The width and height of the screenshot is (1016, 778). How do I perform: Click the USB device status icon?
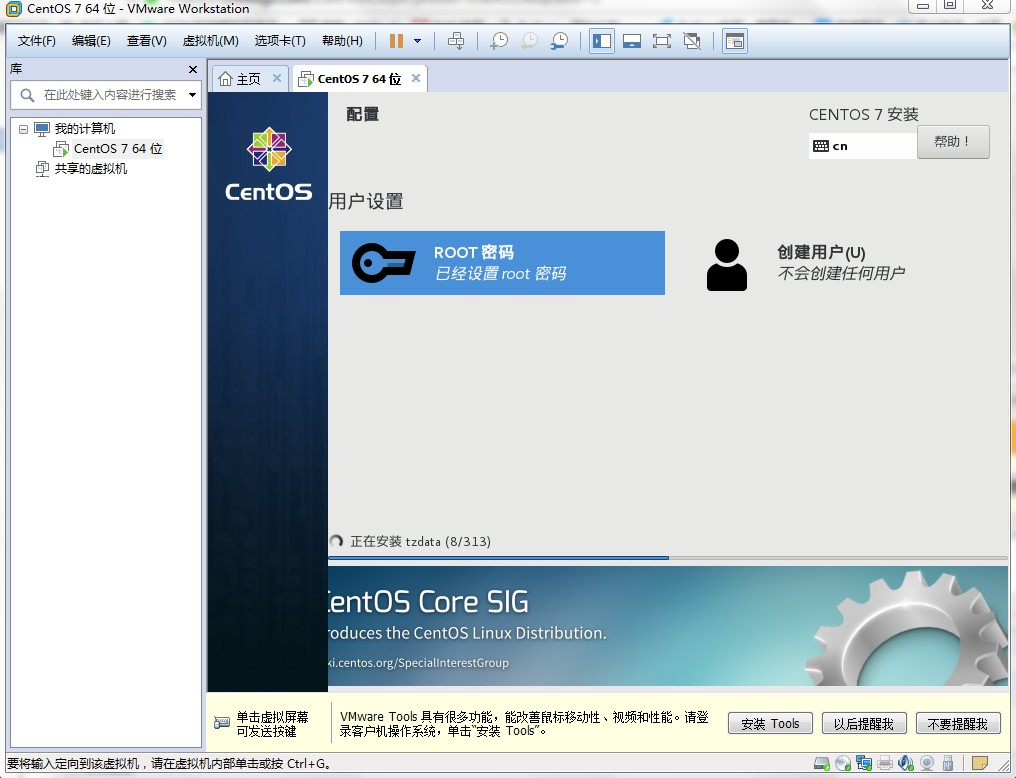coord(948,764)
